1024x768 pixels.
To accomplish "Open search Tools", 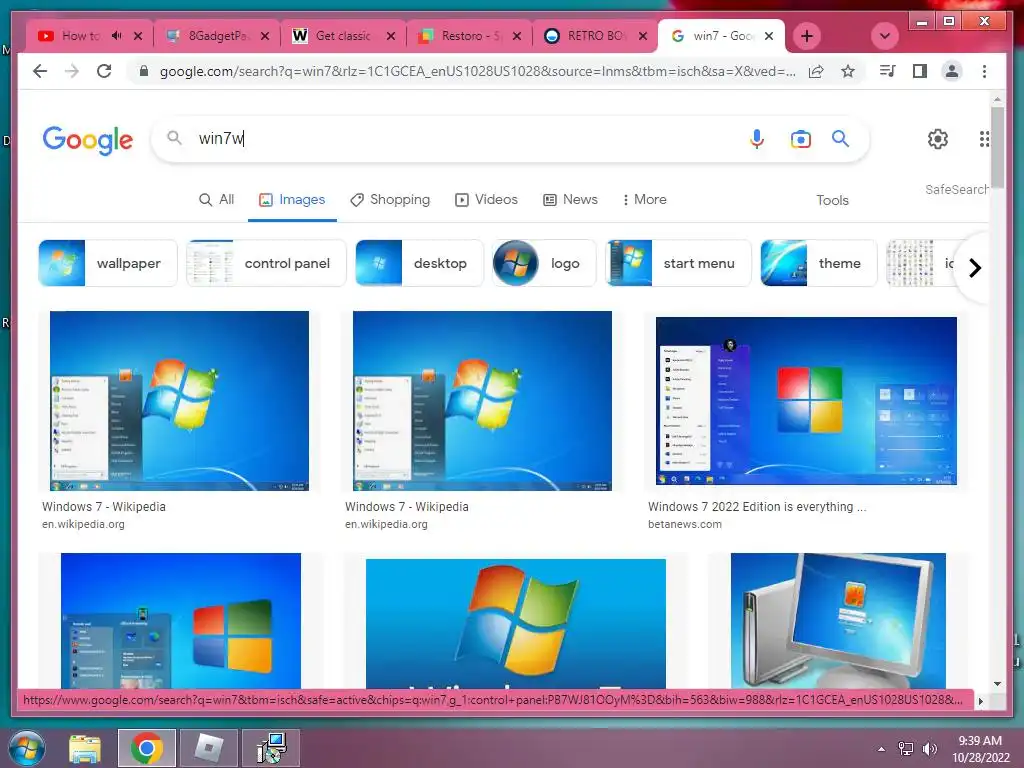I will (832, 200).
